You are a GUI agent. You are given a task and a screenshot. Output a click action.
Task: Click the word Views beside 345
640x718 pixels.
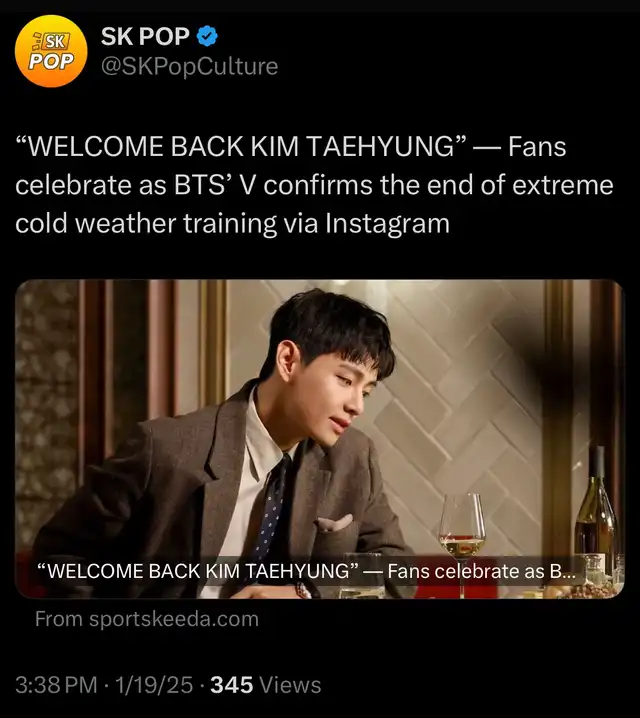(x=290, y=685)
